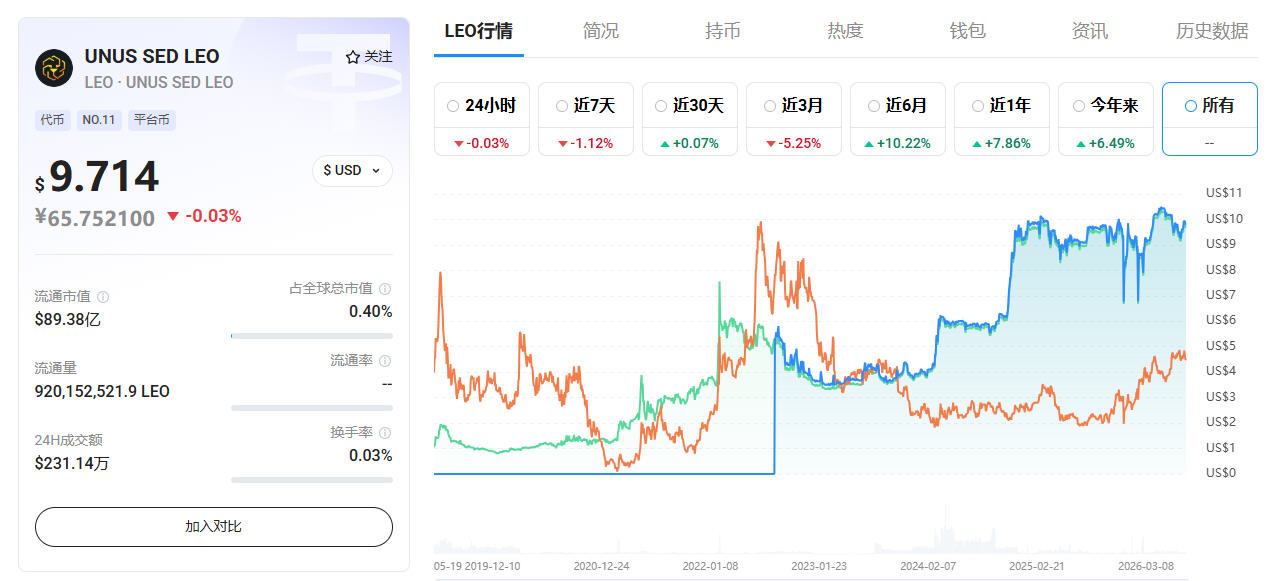This screenshot has width=1270, height=581.
Task: Select the 所有 range radio
Action: click(1190, 105)
